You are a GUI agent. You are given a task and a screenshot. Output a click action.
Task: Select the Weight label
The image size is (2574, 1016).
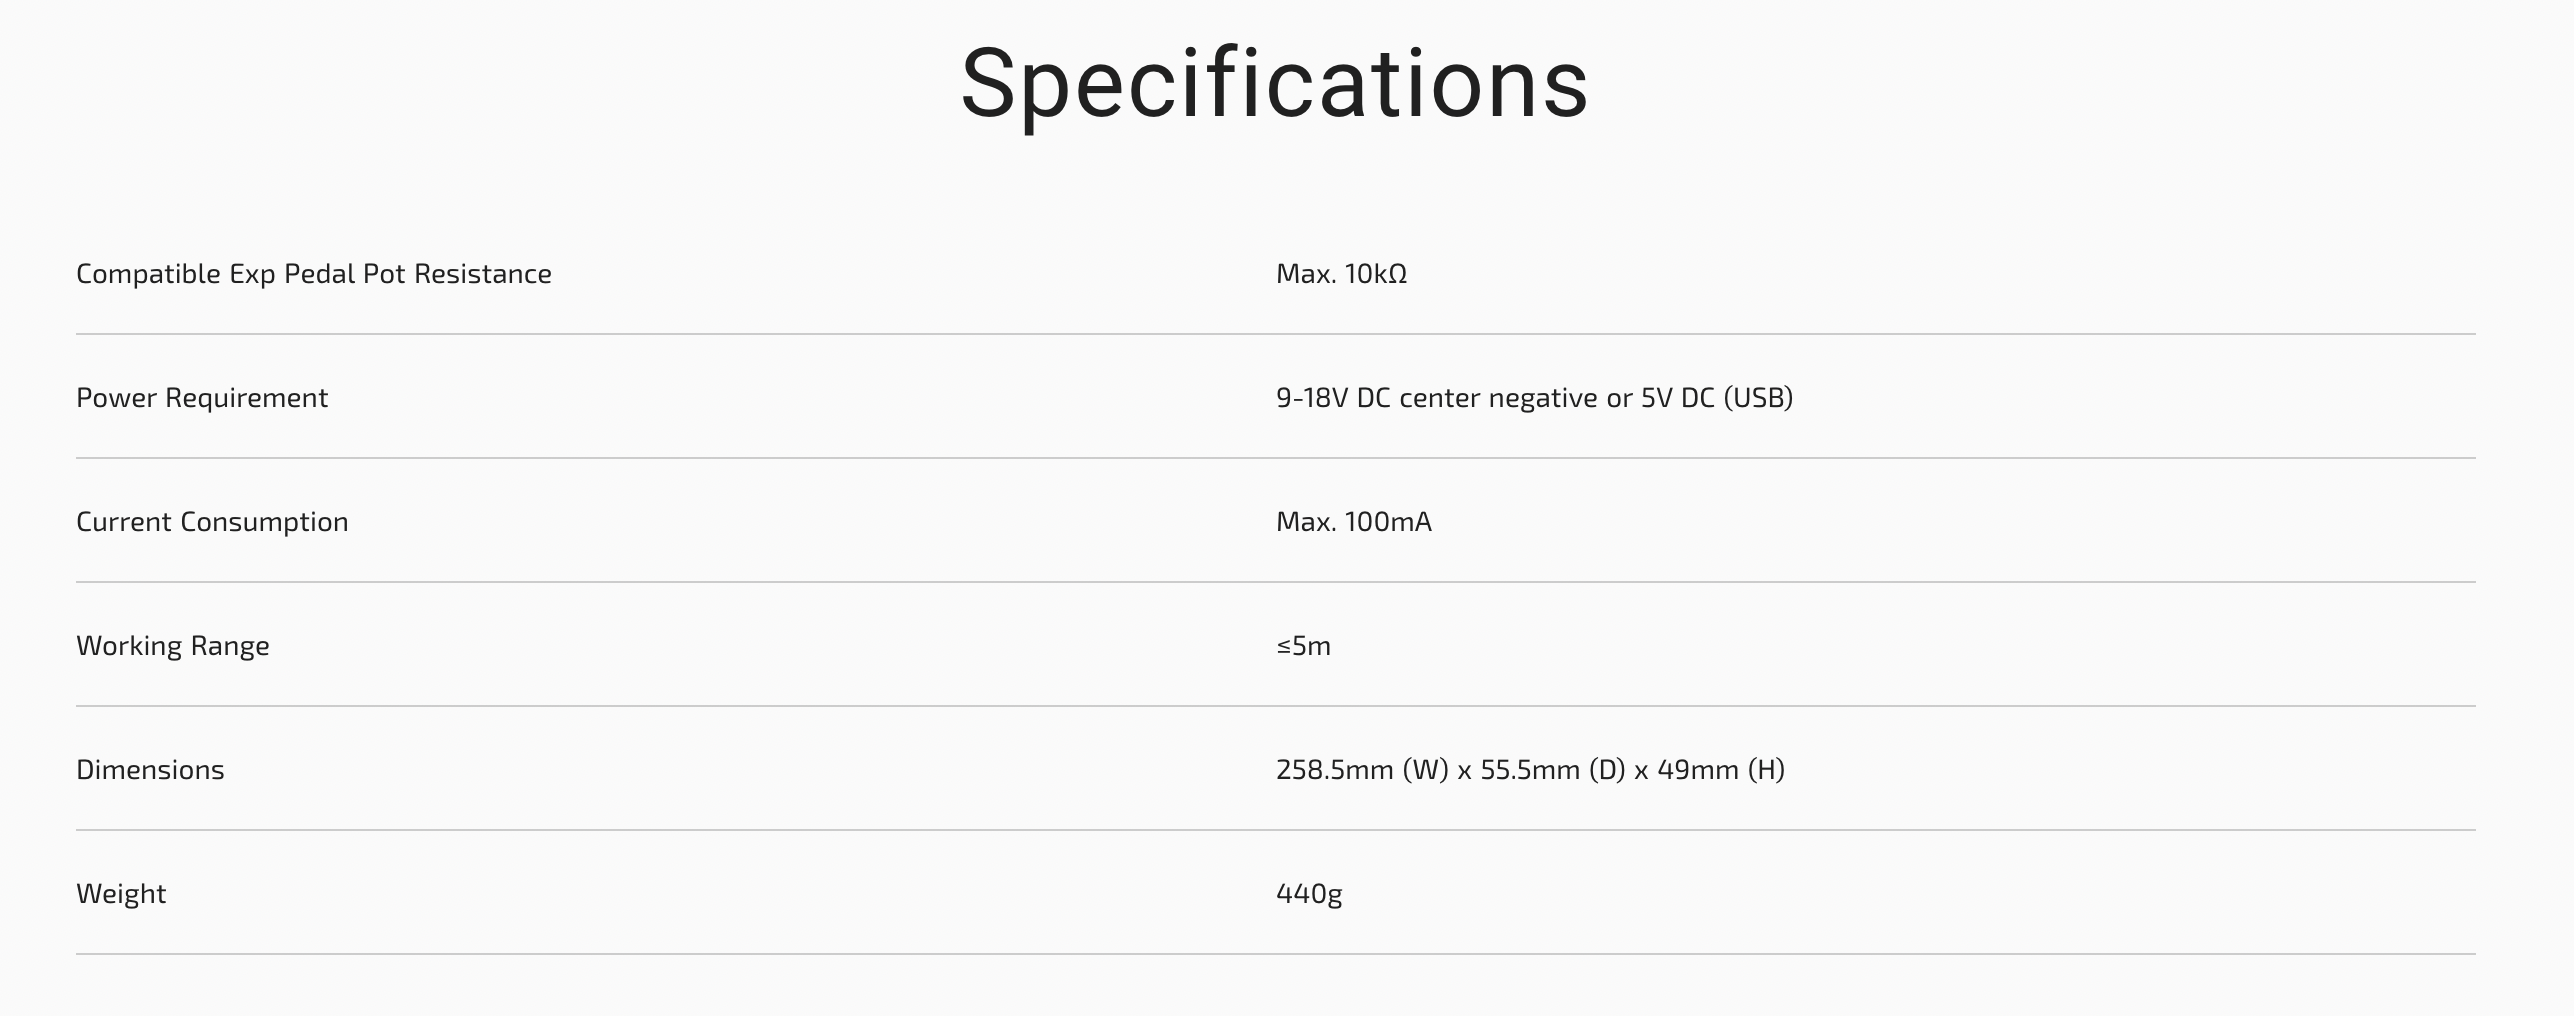[x=121, y=894]
